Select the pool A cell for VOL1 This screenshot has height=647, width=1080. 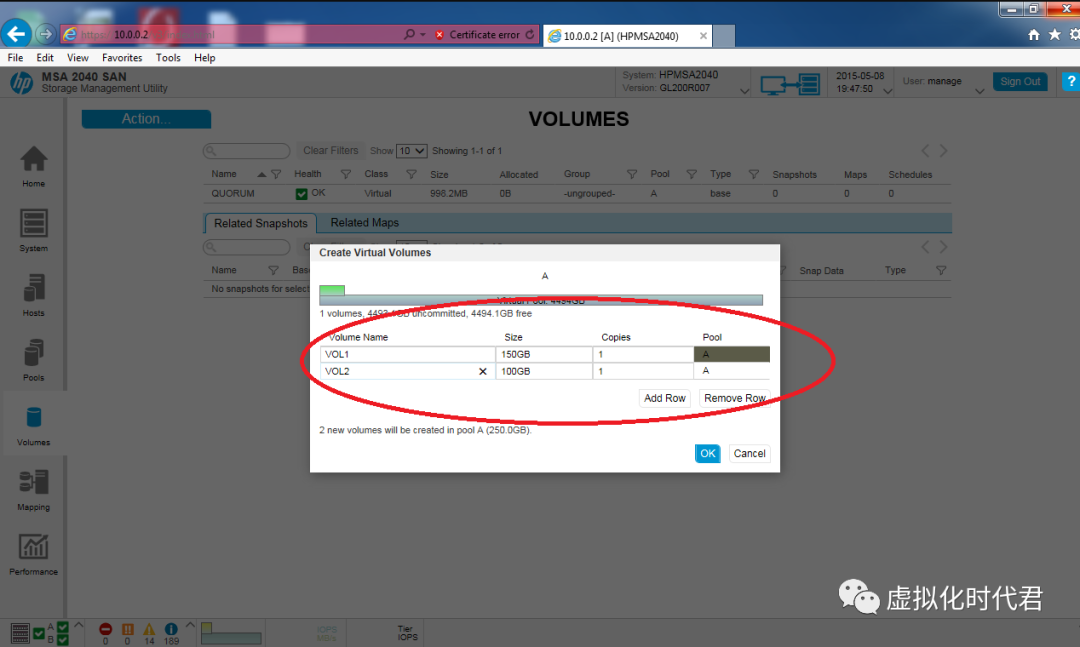731,354
